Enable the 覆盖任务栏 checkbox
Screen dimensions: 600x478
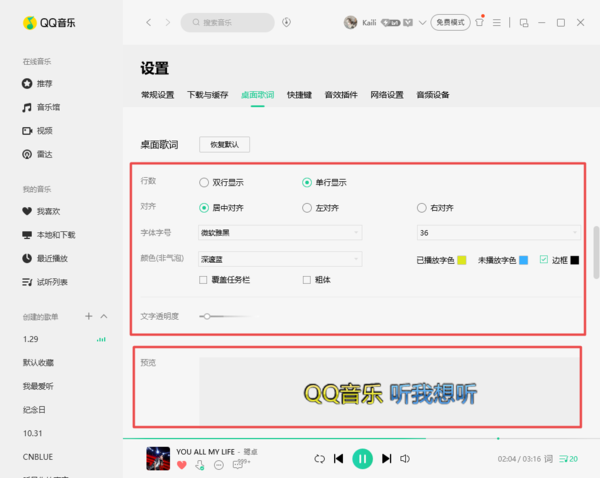coord(205,280)
